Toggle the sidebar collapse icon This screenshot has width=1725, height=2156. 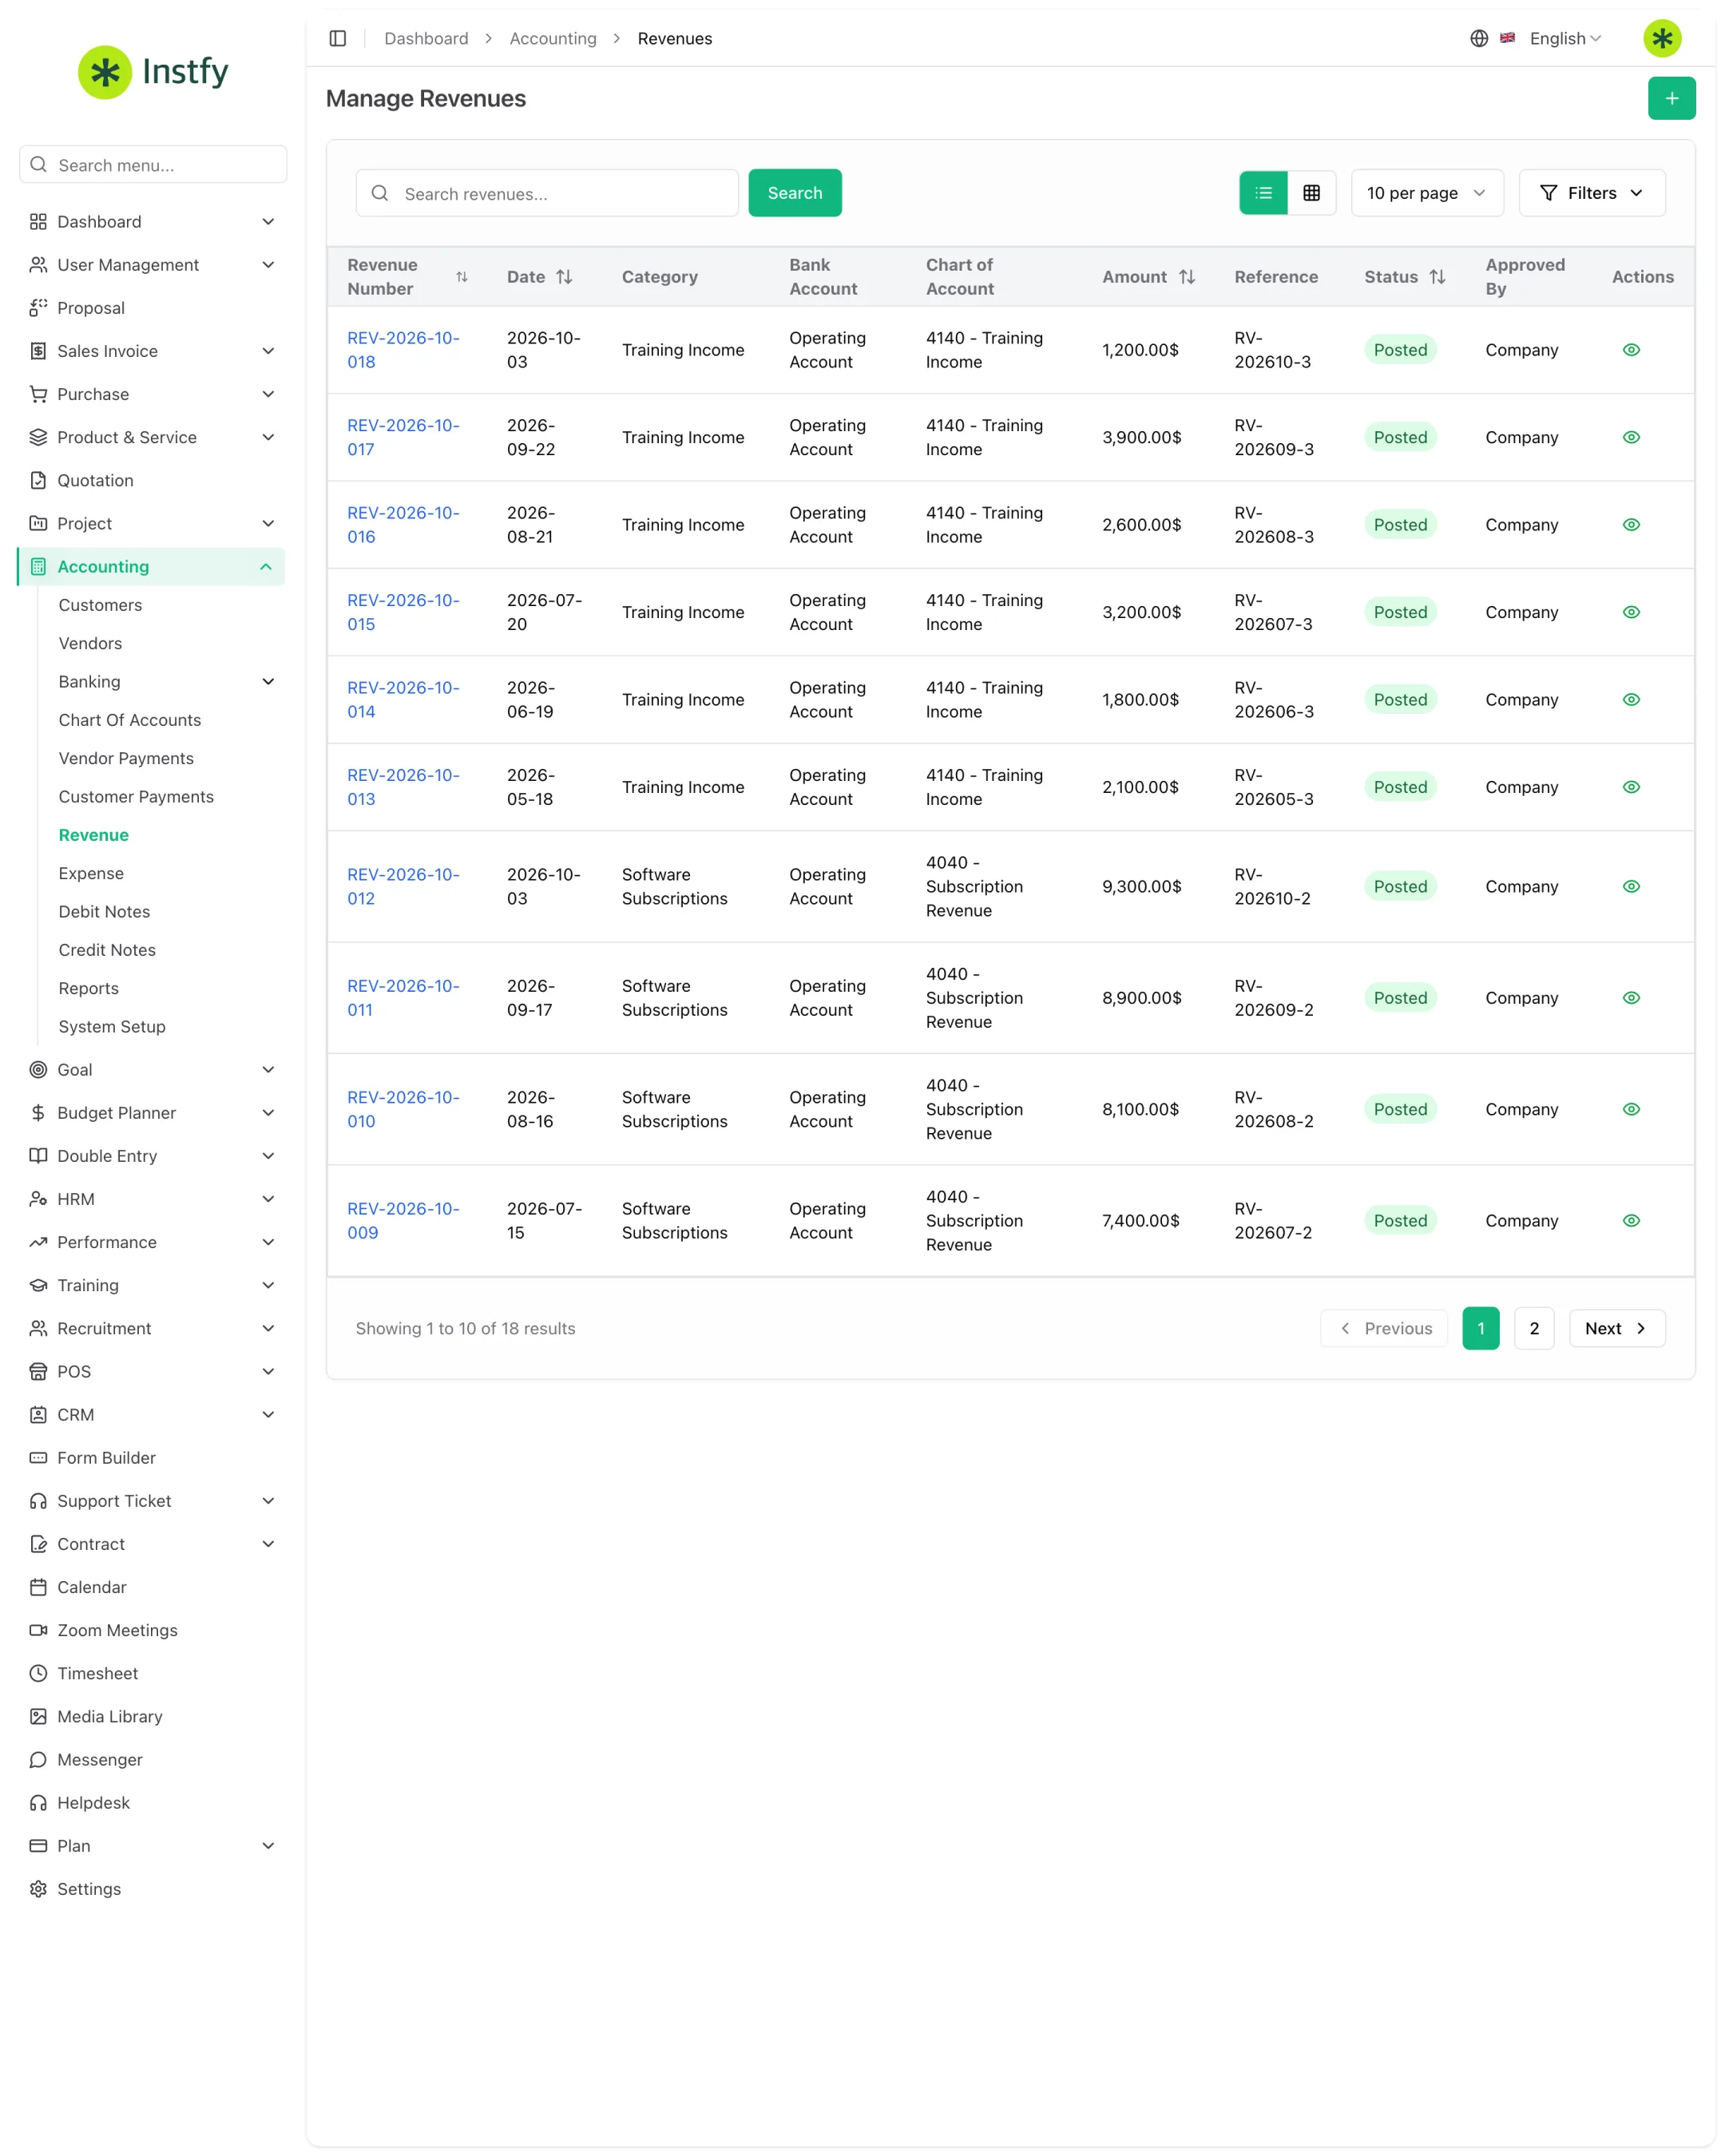pos(338,38)
